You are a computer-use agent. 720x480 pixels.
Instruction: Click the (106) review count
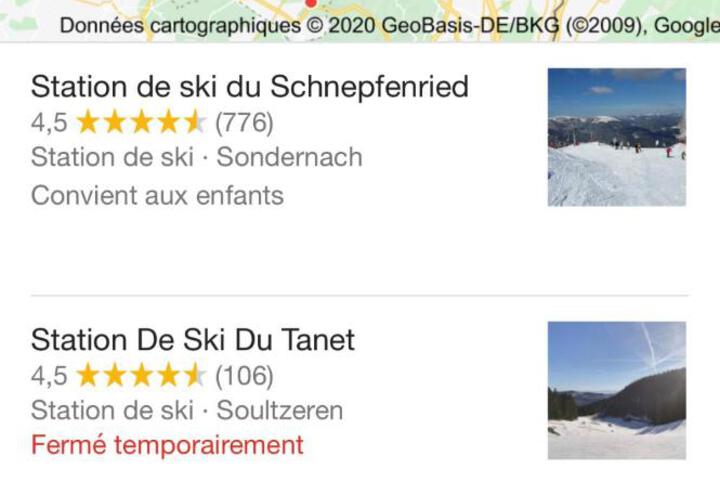[x=244, y=376]
